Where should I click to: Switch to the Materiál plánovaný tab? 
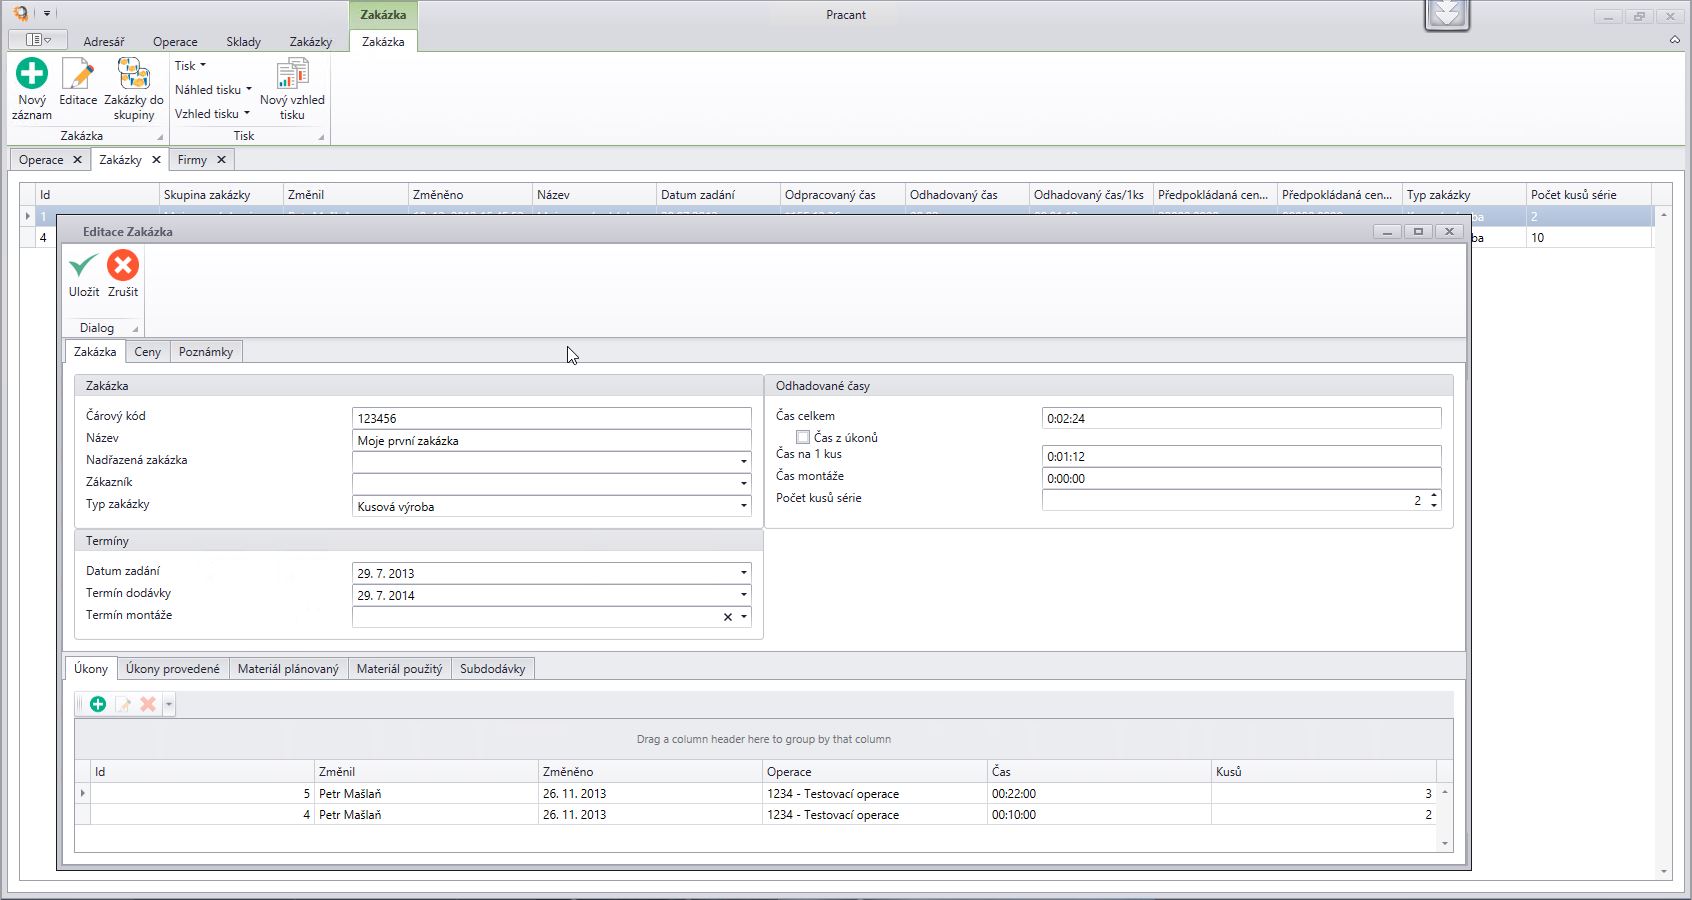pyautogui.click(x=288, y=669)
